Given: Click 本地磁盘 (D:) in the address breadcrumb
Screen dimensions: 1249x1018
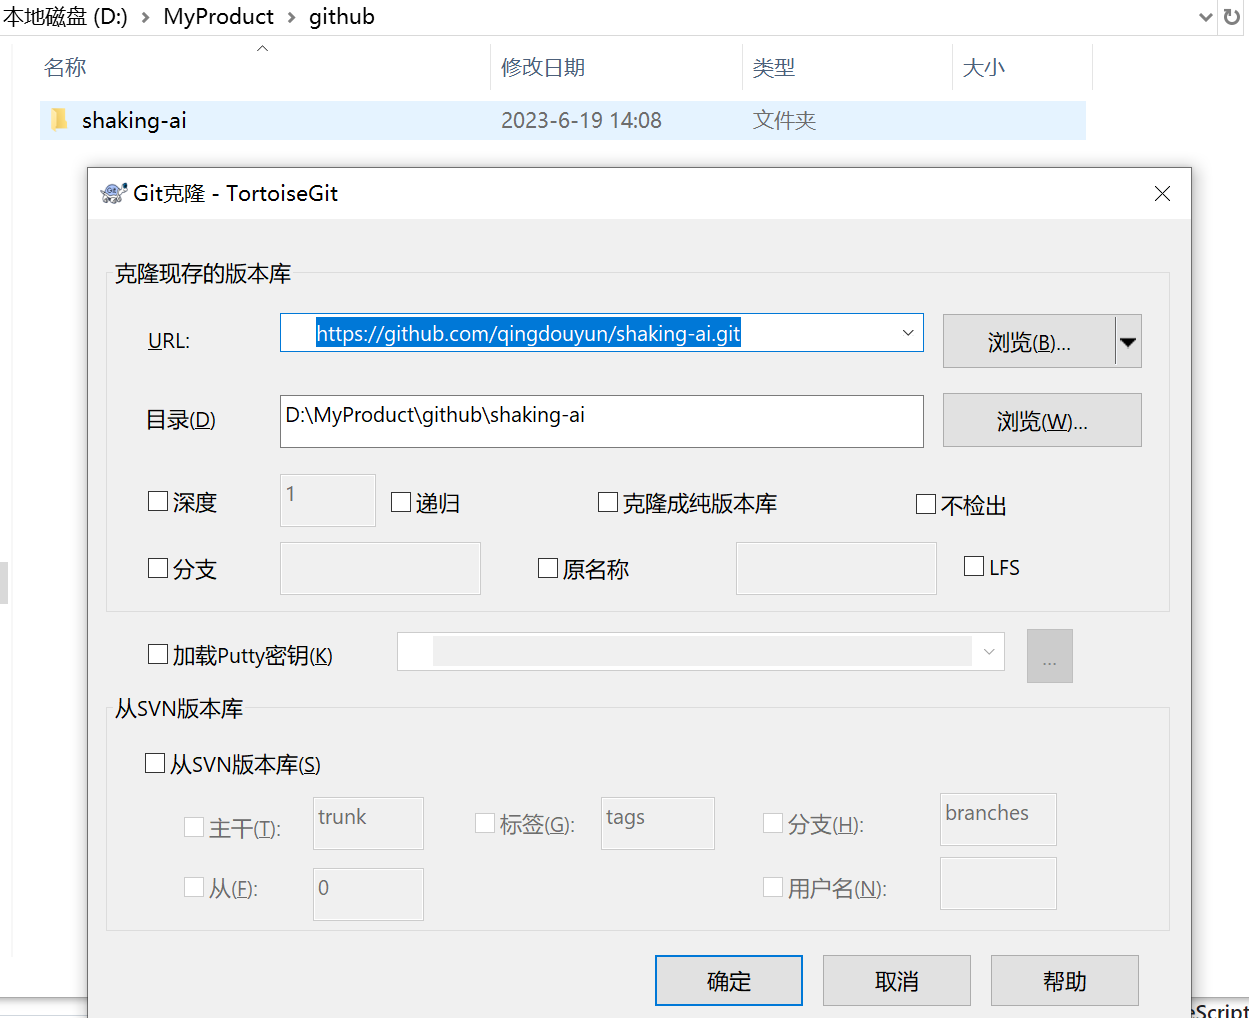Looking at the screenshot, I should pos(66,17).
